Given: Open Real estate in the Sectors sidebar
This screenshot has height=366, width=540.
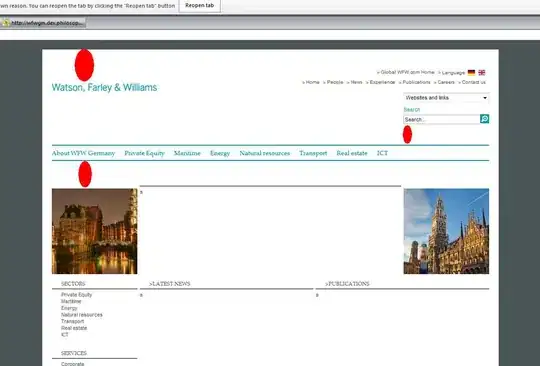Looking at the screenshot, I should [x=74, y=328].
